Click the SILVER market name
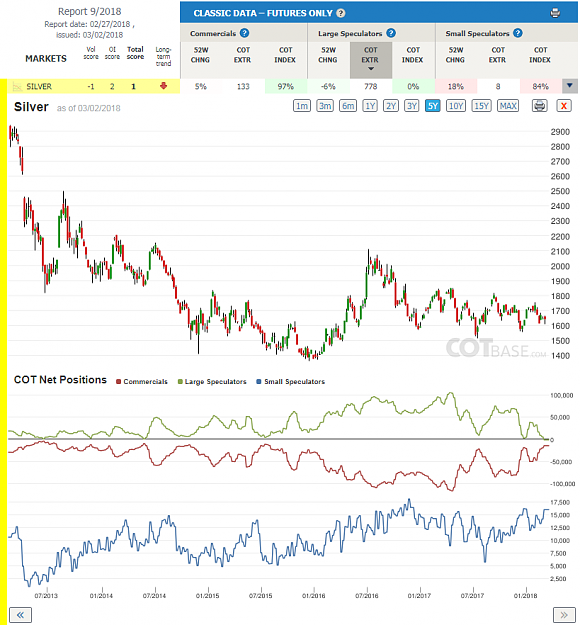 click(39, 86)
